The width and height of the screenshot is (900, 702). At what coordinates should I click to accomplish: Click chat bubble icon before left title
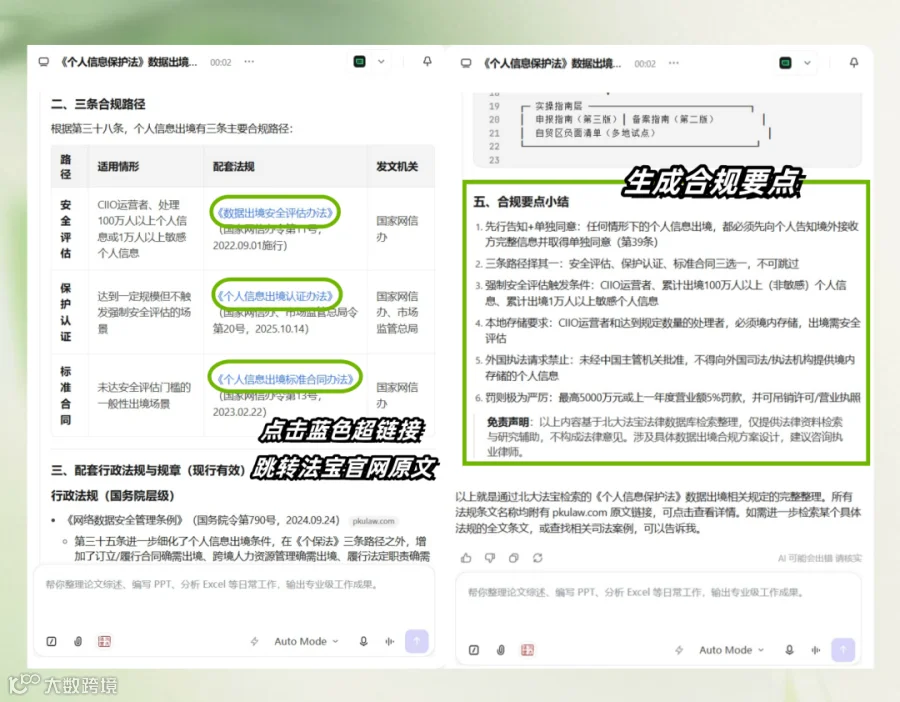click(x=44, y=62)
